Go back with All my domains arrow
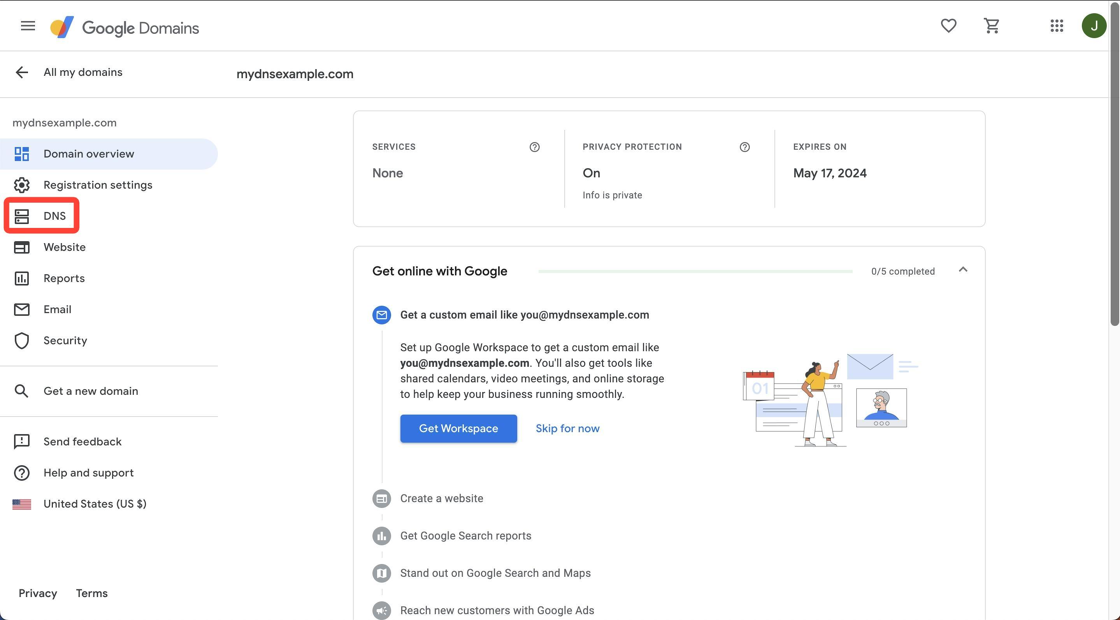Screen dimensions: 1120x620 [x=22, y=72]
